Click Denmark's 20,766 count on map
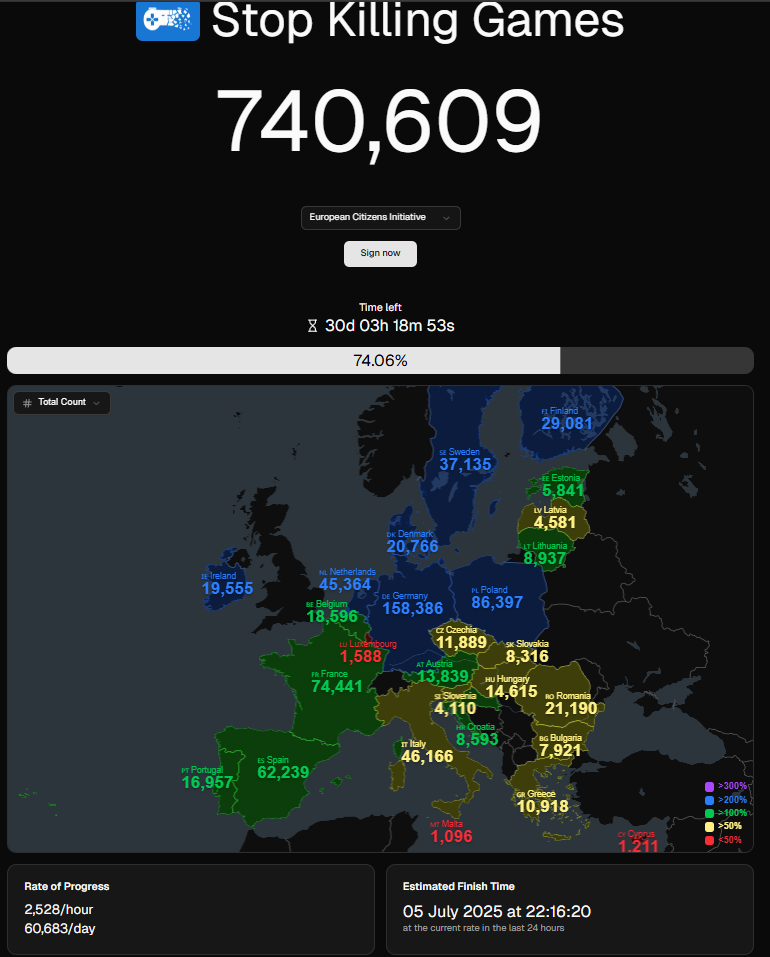 412,547
